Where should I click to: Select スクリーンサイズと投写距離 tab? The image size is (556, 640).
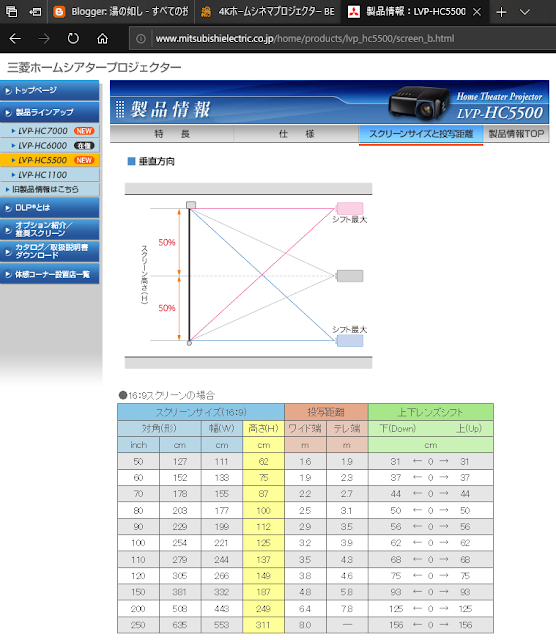click(x=421, y=134)
